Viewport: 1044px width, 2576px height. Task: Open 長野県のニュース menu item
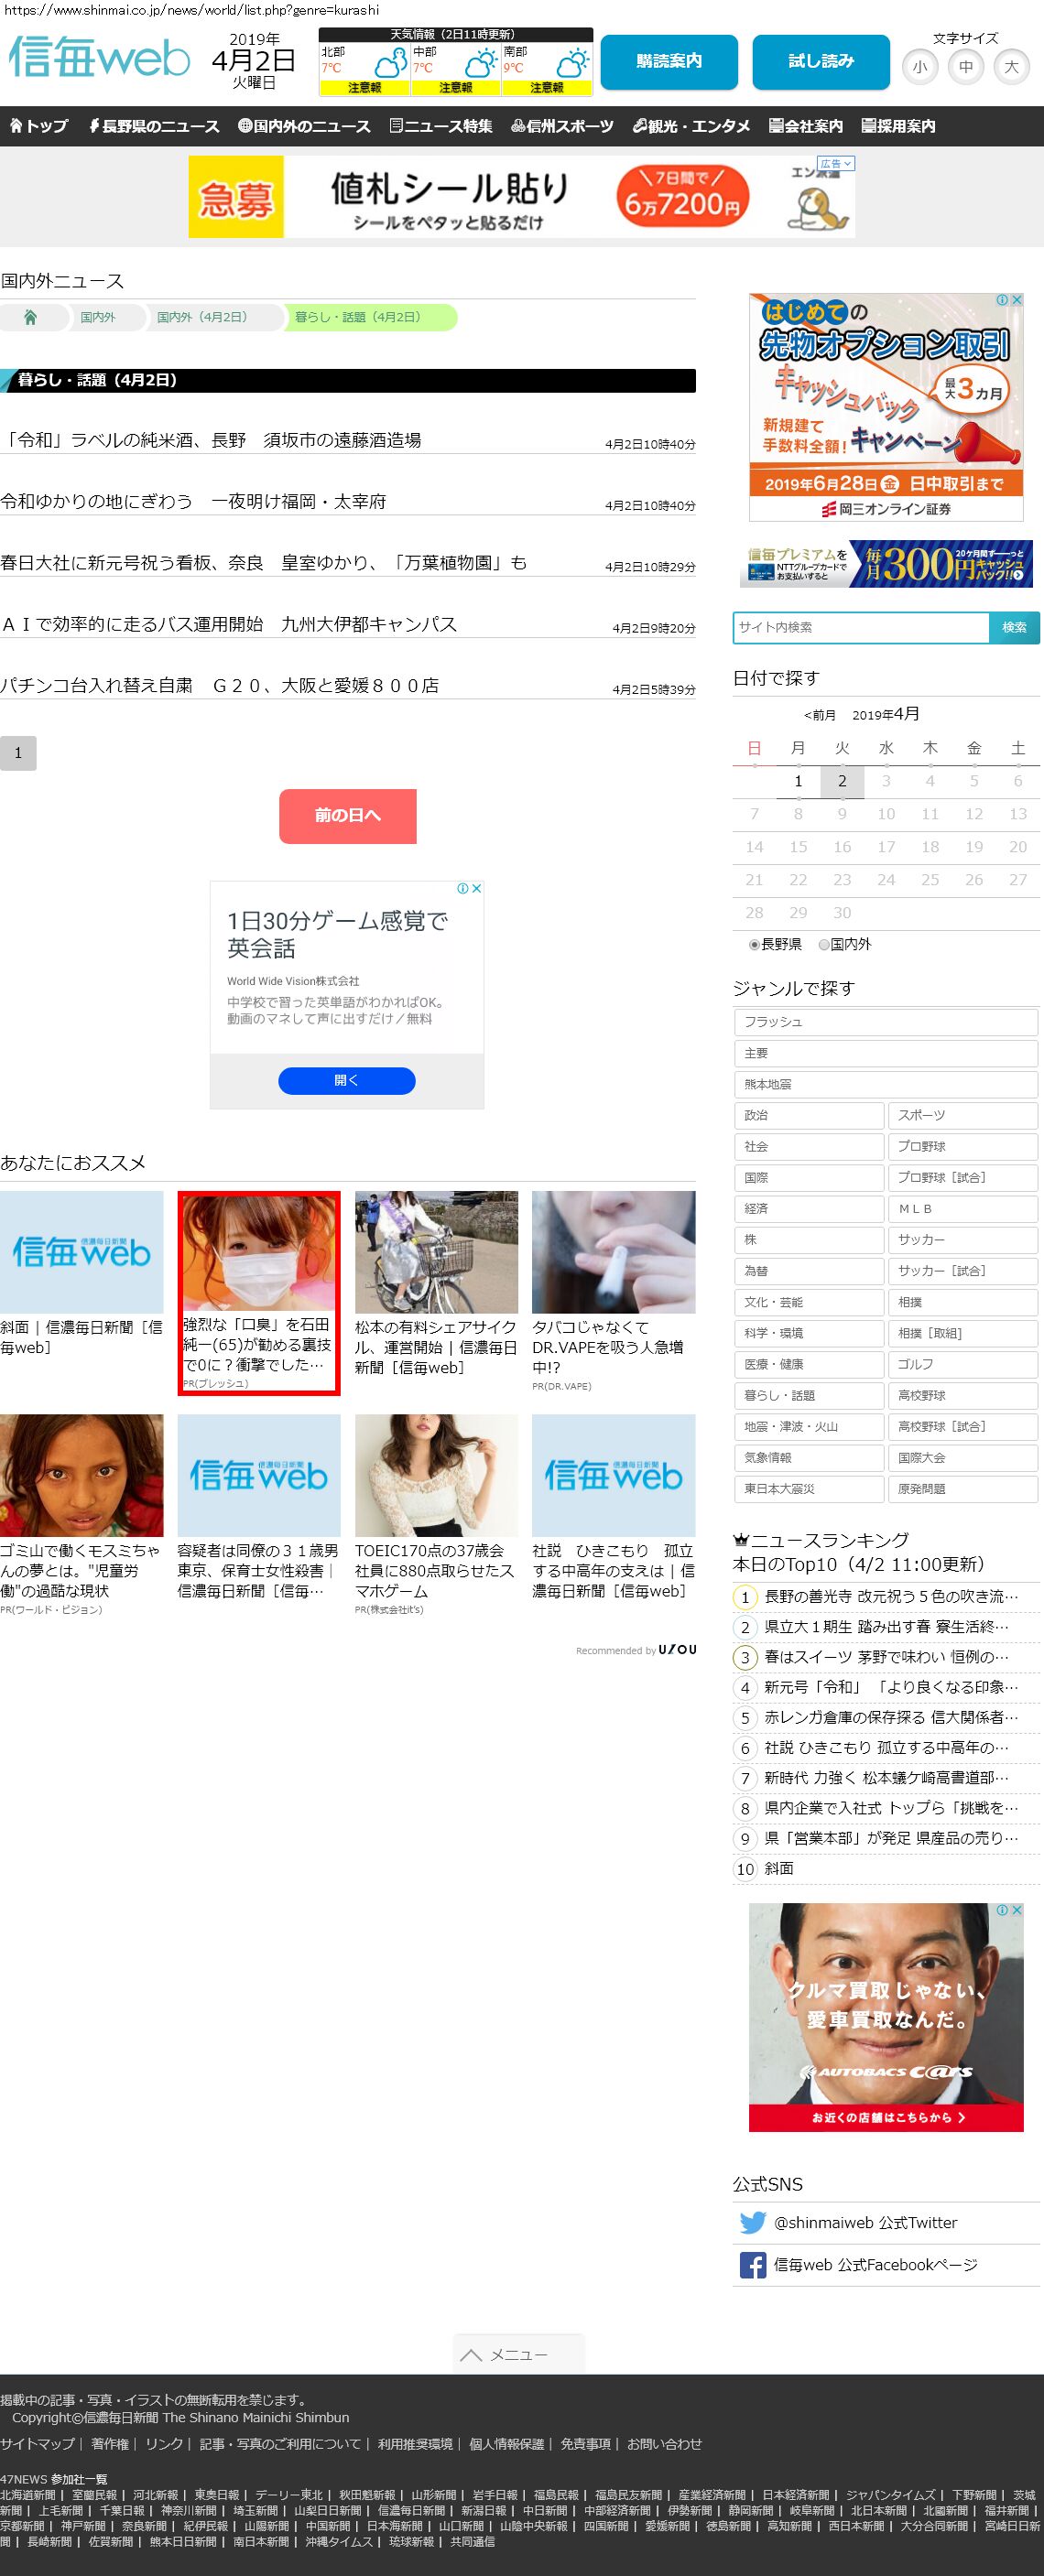click(x=154, y=126)
